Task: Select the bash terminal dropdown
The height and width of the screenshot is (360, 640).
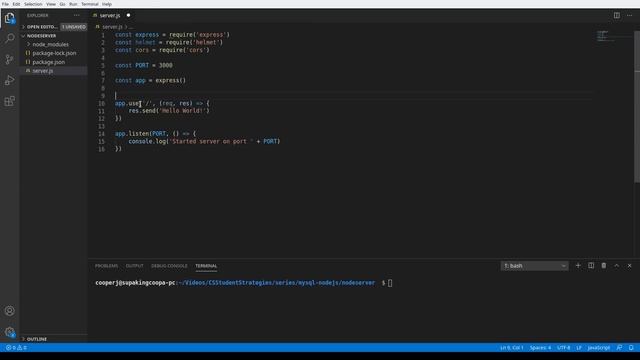Action: click(x=535, y=266)
